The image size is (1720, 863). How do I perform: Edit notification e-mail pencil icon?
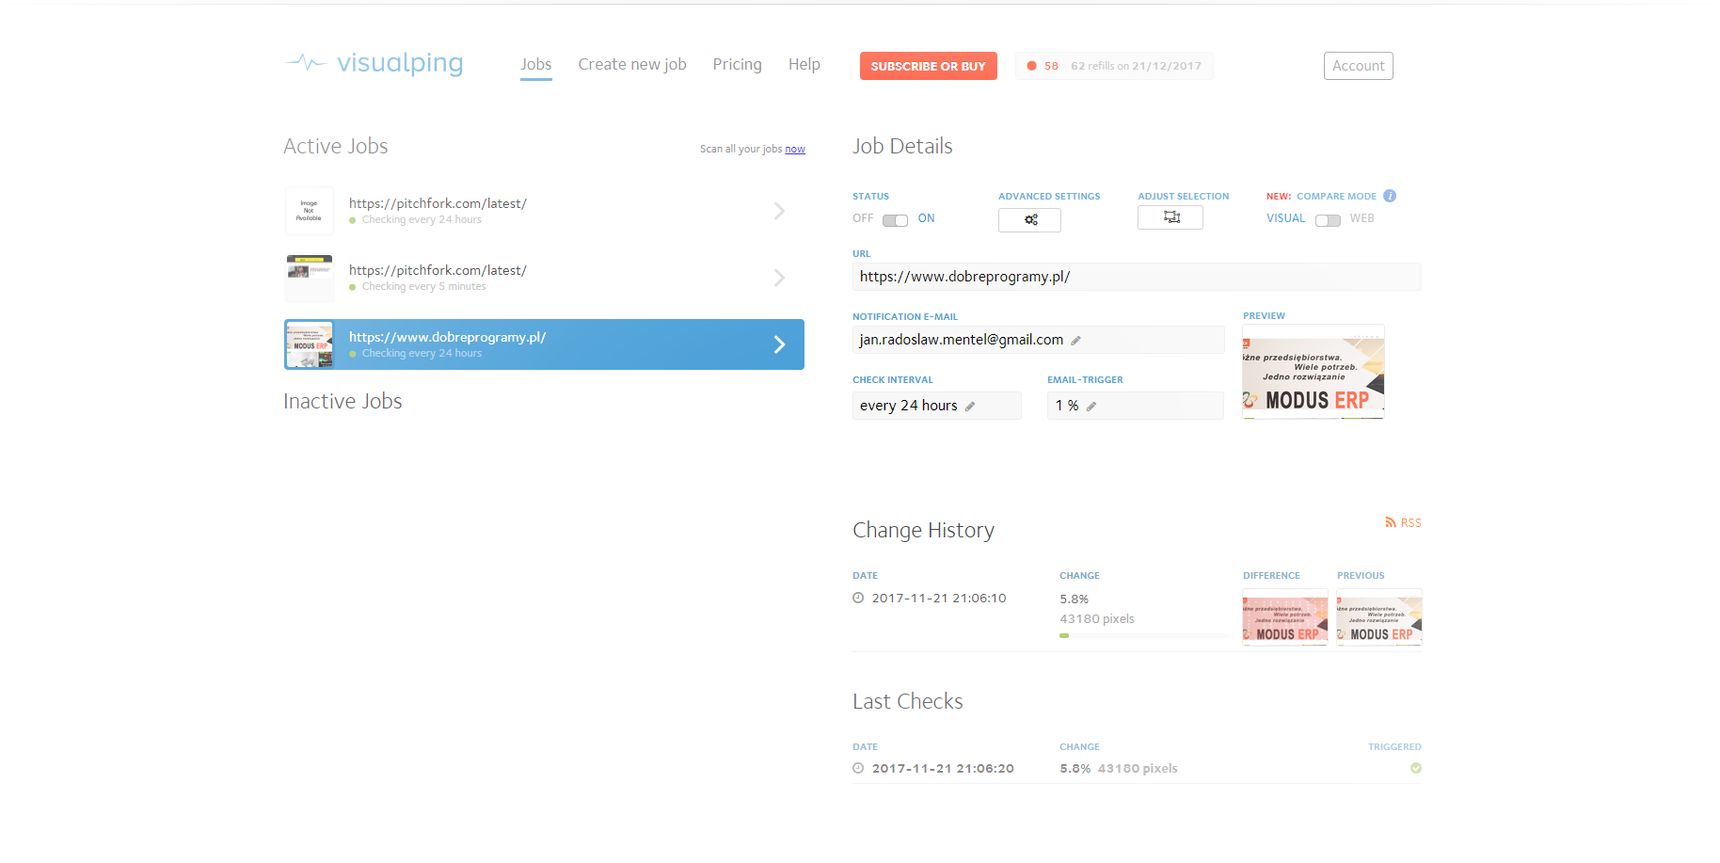coord(1076,341)
